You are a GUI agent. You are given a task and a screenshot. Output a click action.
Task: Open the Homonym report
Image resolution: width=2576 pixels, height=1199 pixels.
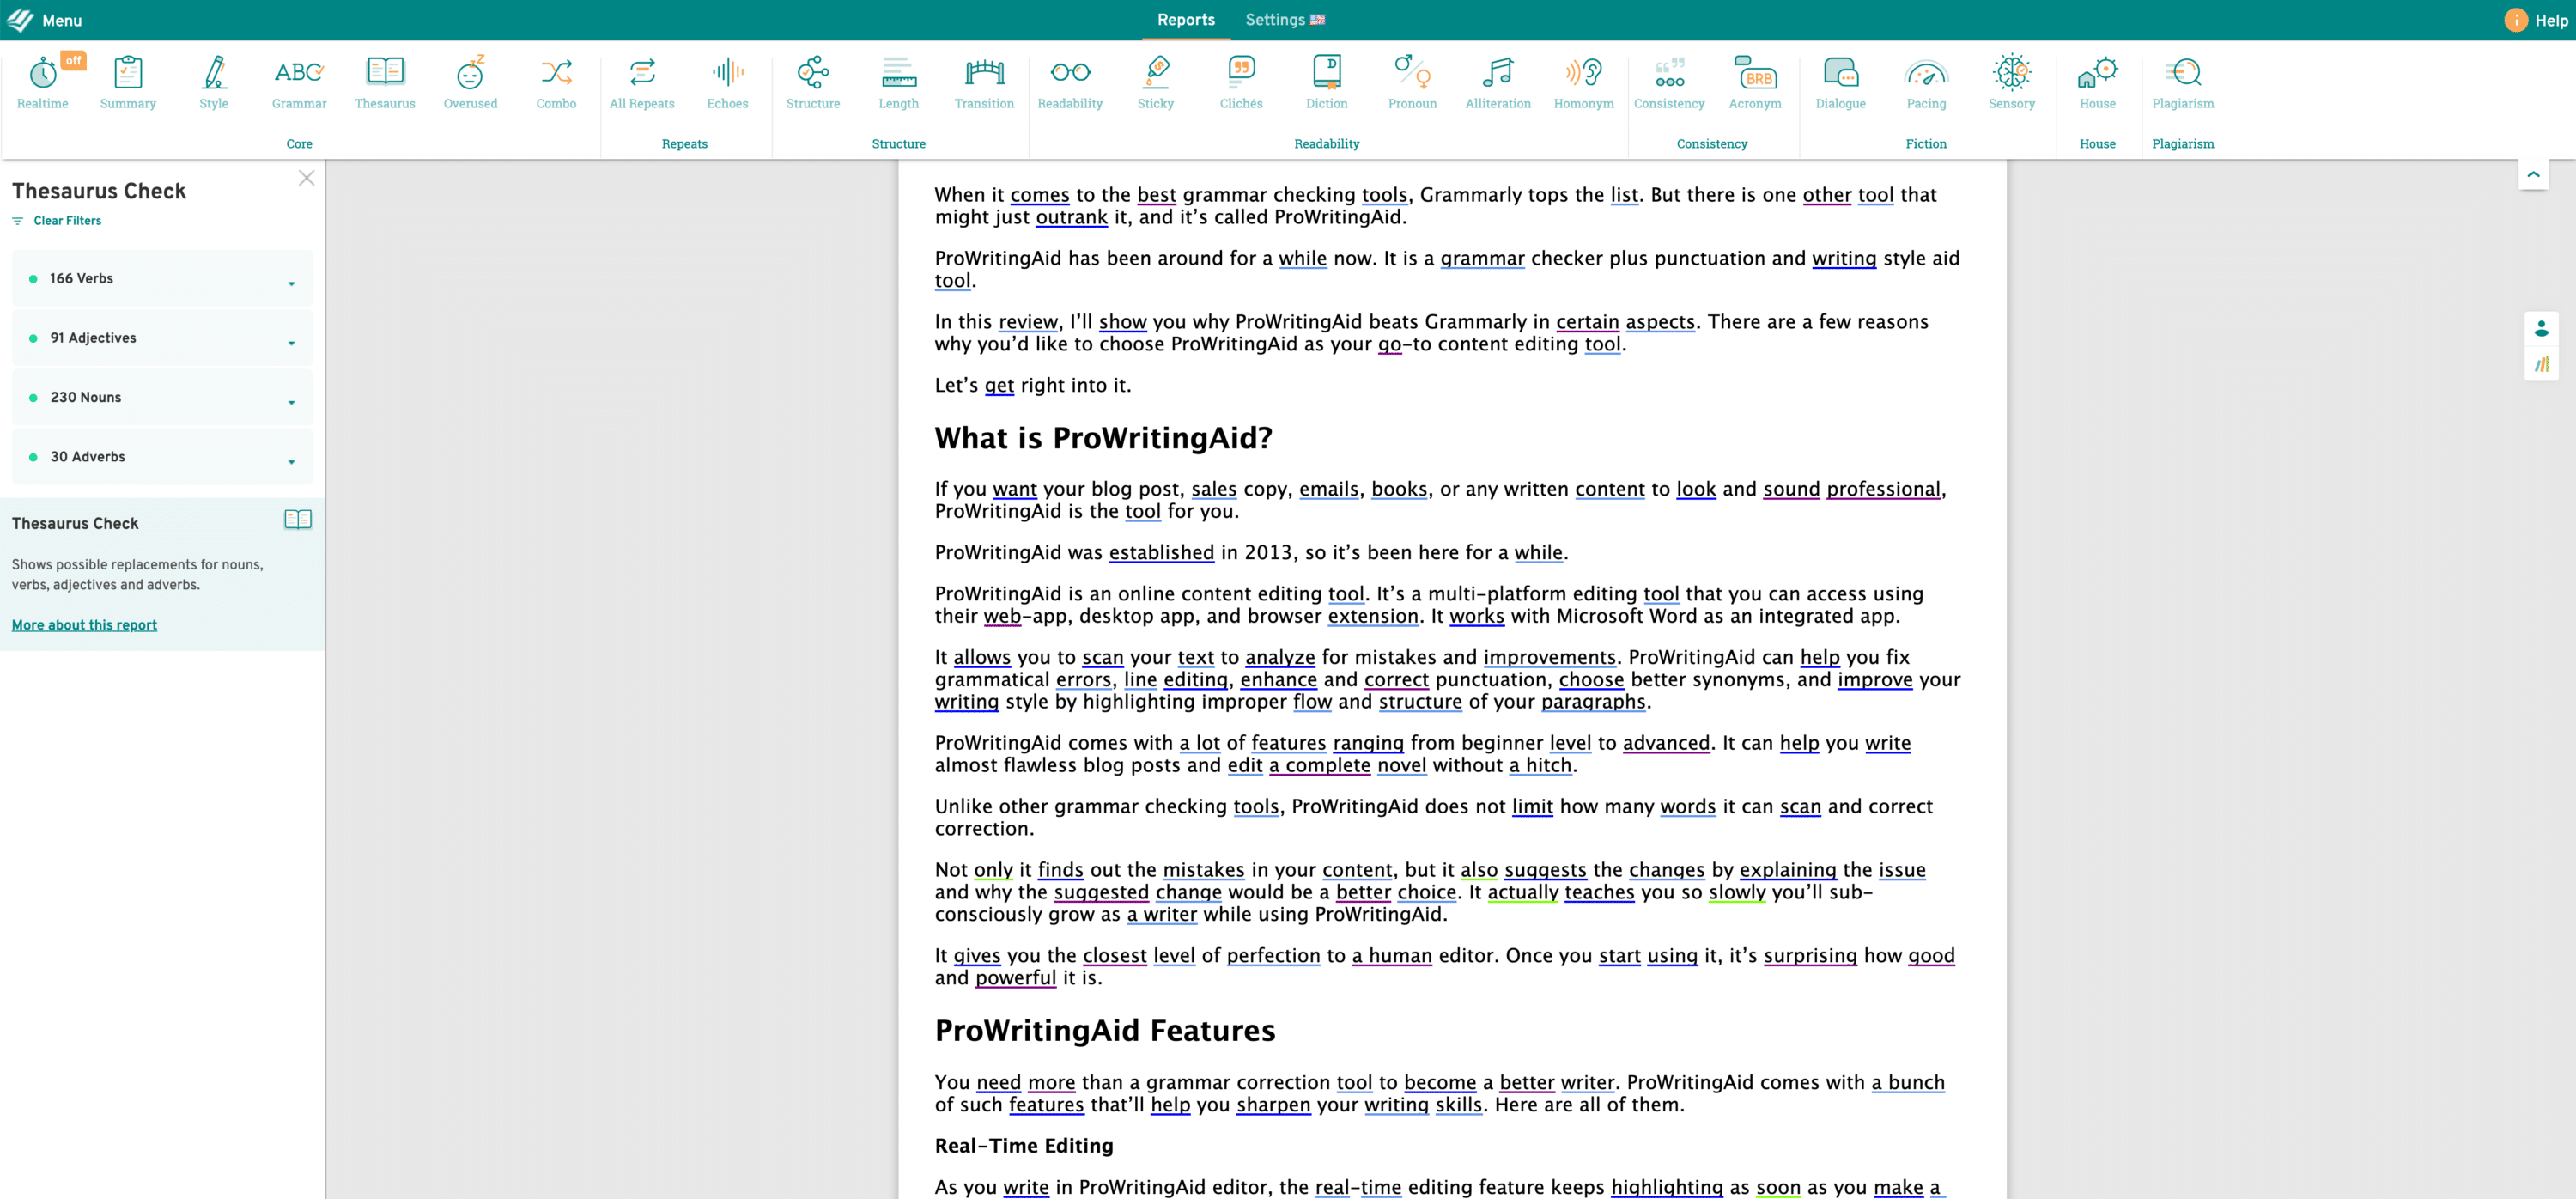click(x=1583, y=82)
